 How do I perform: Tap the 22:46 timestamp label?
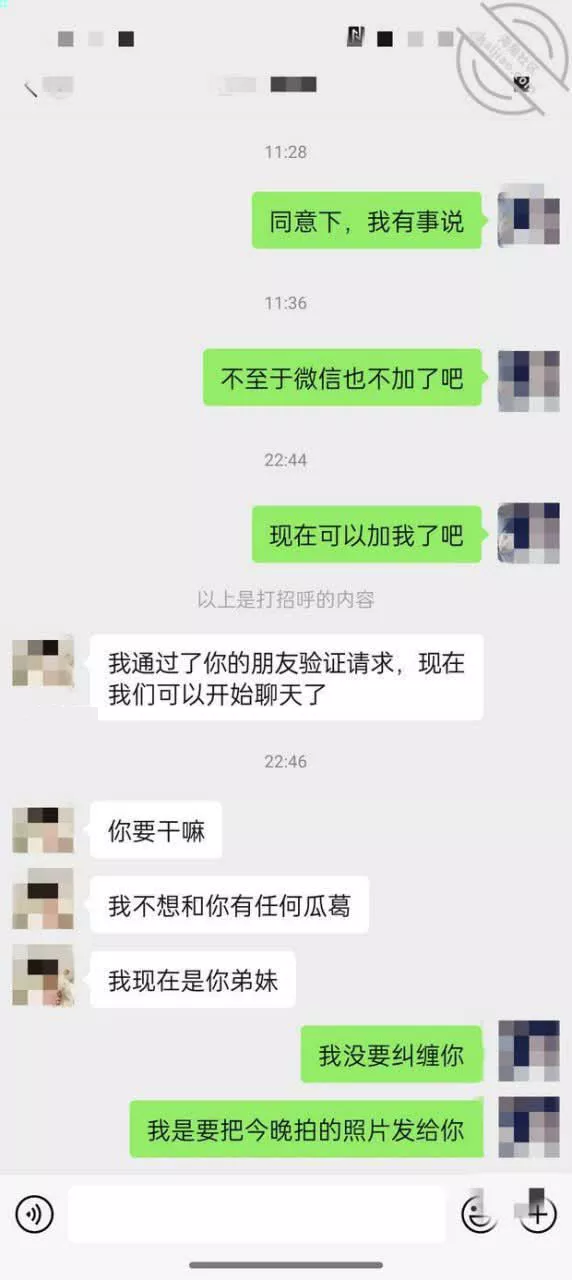(x=286, y=761)
